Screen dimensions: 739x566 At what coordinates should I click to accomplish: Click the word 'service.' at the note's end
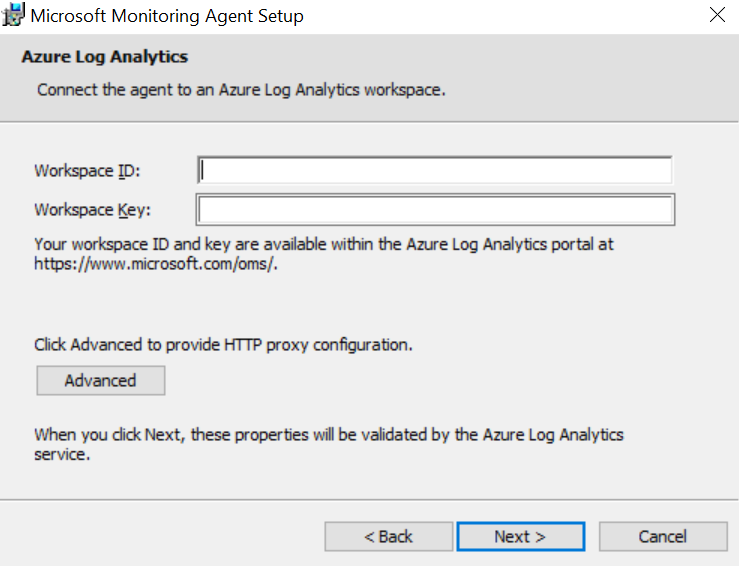[x=62, y=455]
